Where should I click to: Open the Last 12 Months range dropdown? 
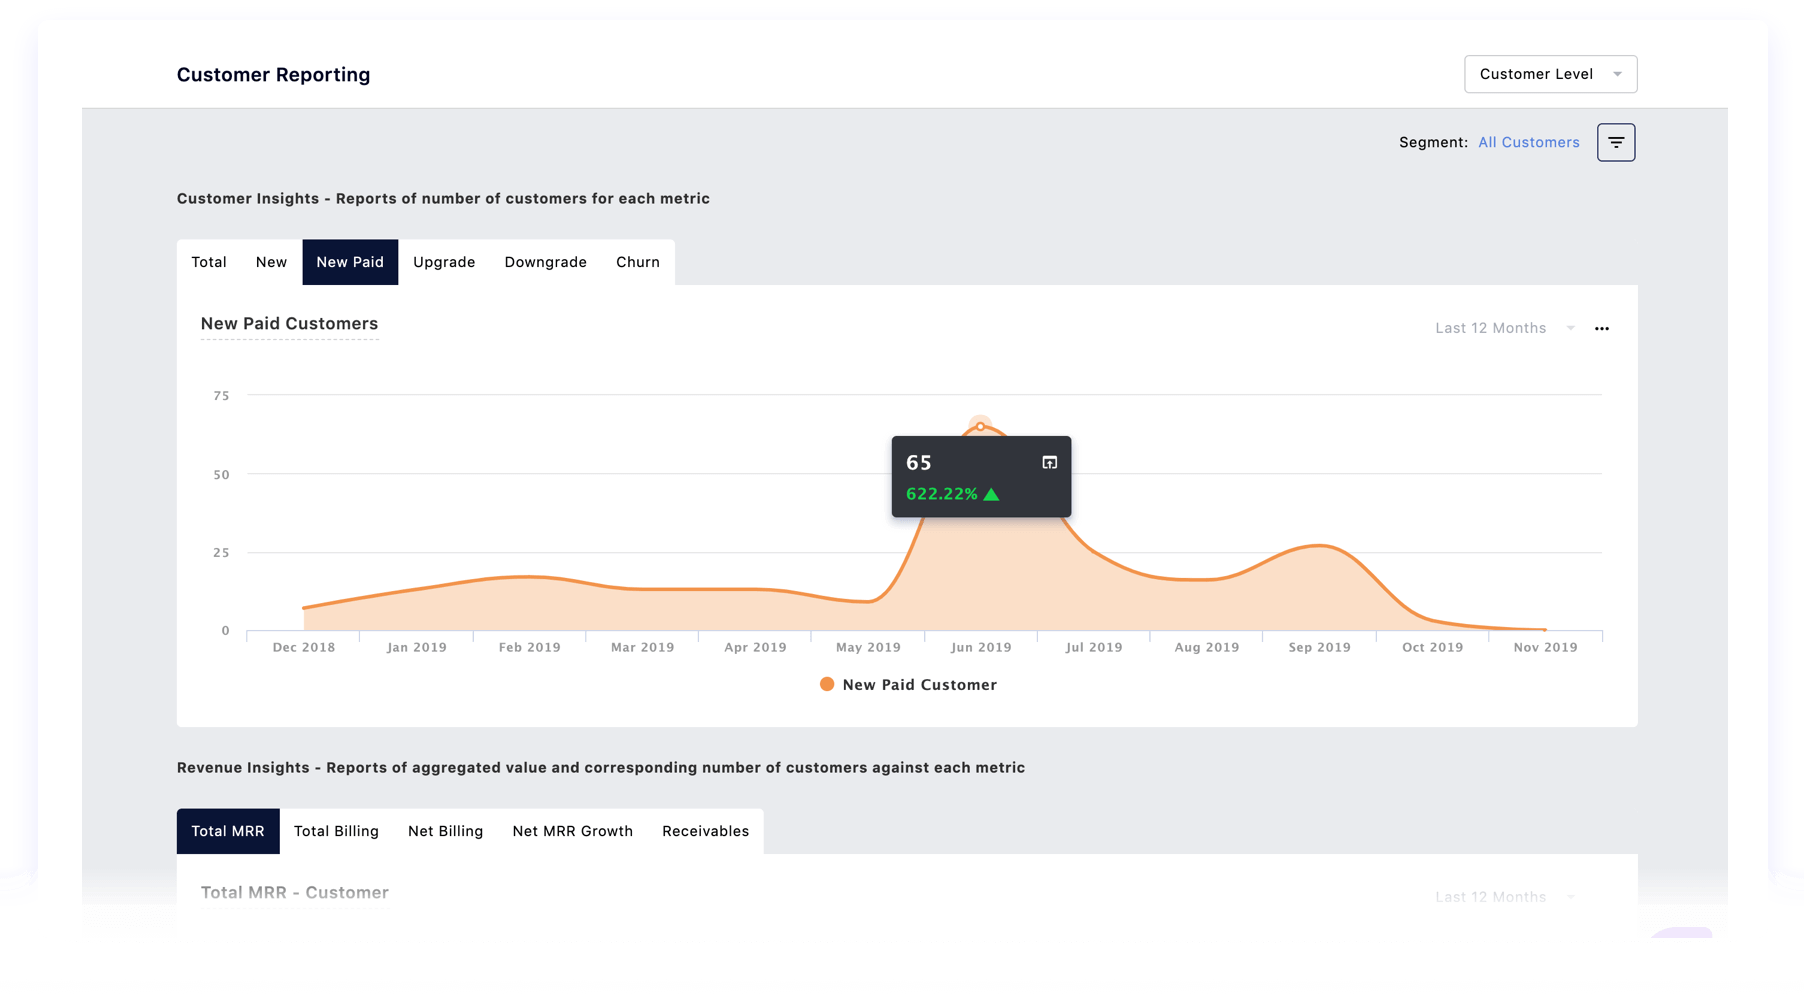click(1504, 328)
